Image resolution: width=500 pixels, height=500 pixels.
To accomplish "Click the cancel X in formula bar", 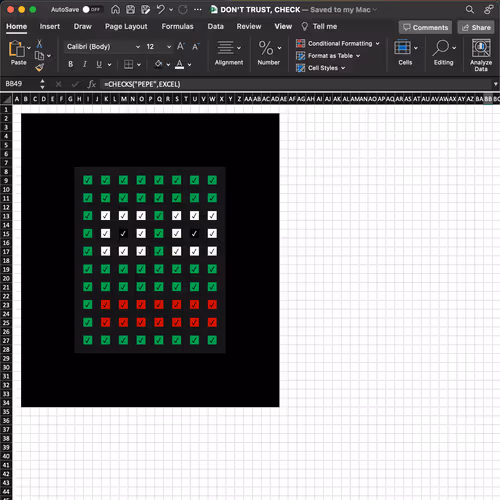I will click(x=58, y=84).
